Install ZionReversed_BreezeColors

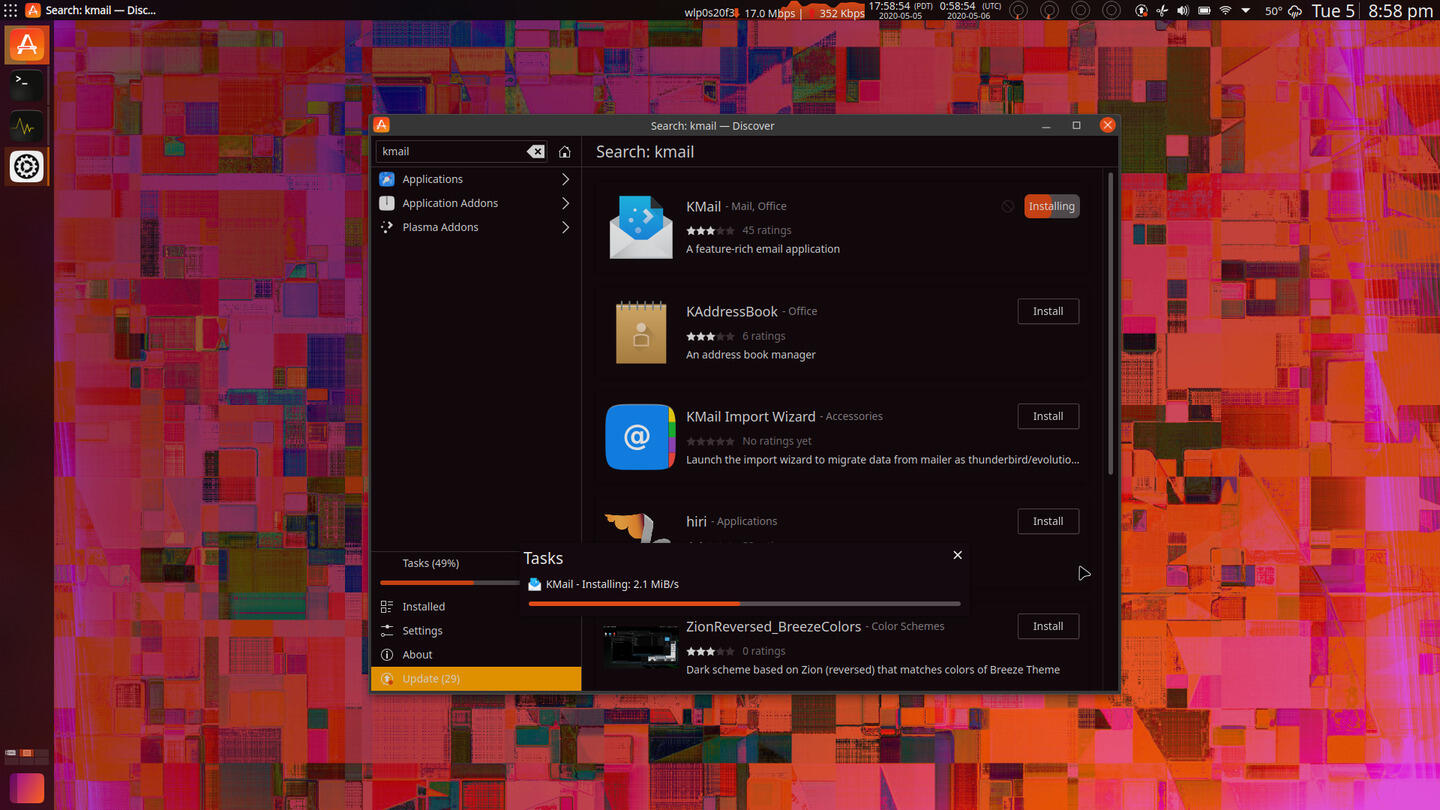click(x=1048, y=626)
